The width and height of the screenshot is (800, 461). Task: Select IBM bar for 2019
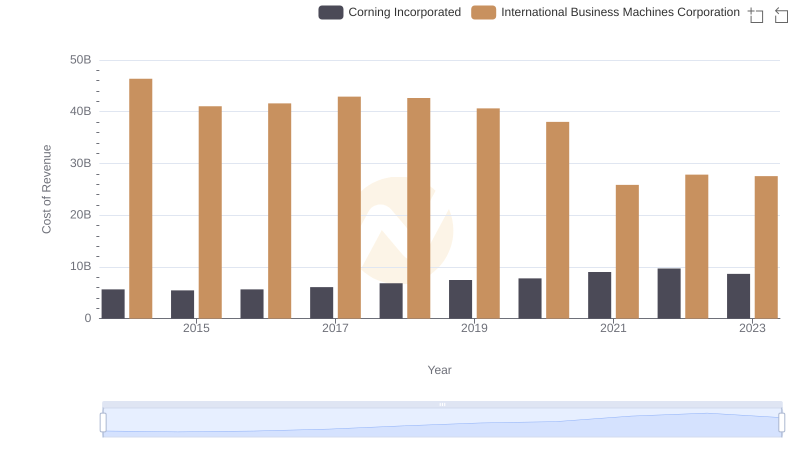pyautogui.click(x=488, y=214)
